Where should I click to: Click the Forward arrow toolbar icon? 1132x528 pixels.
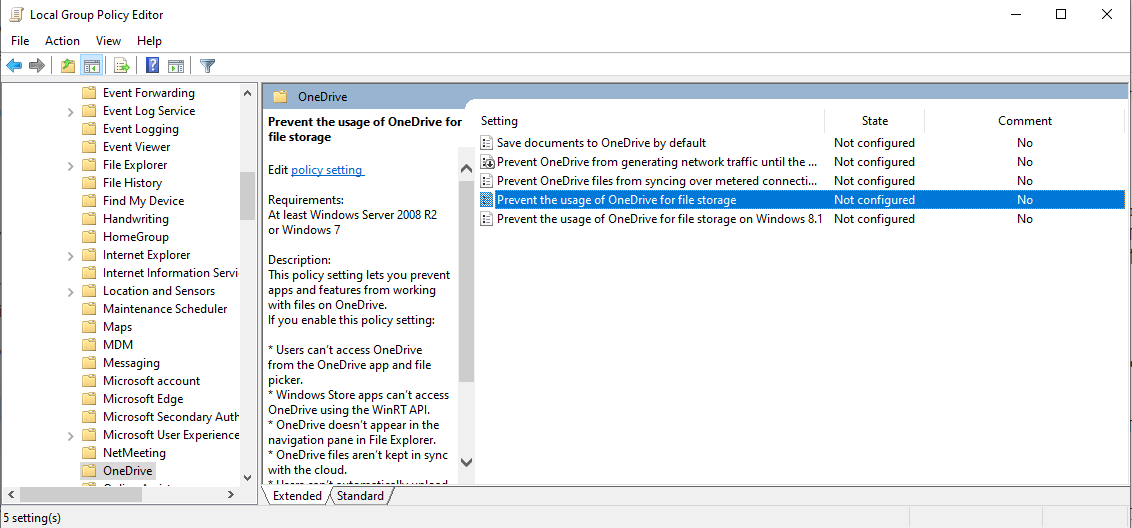(37, 66)
